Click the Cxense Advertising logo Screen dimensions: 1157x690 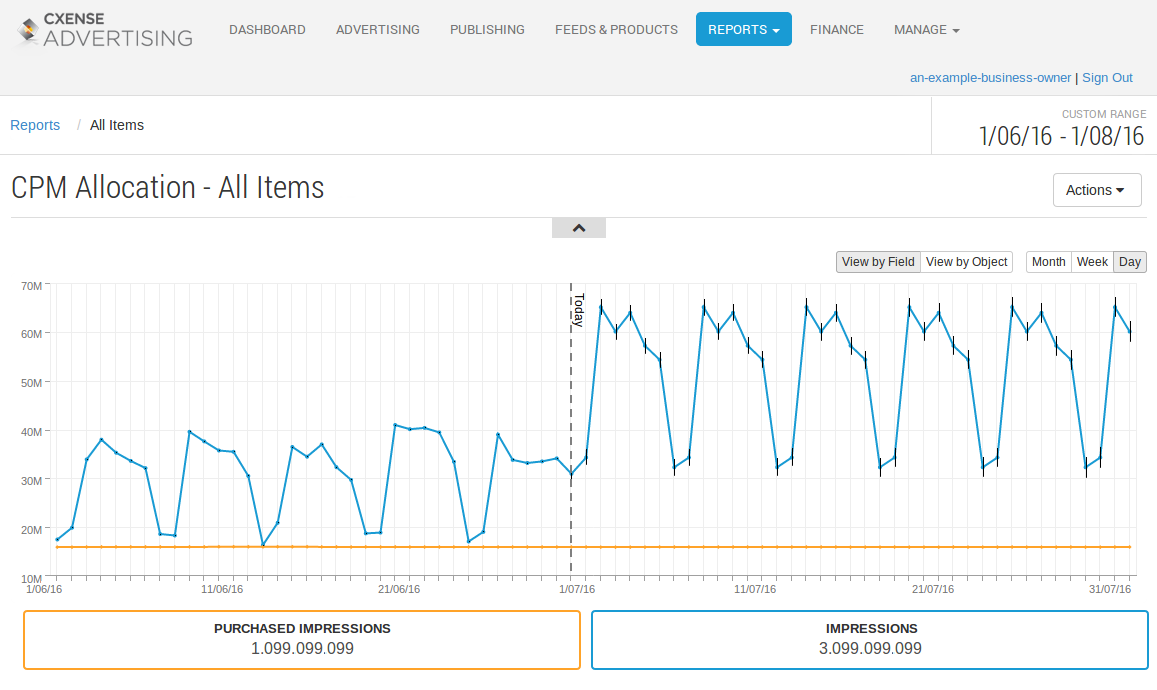pos(104,30)
